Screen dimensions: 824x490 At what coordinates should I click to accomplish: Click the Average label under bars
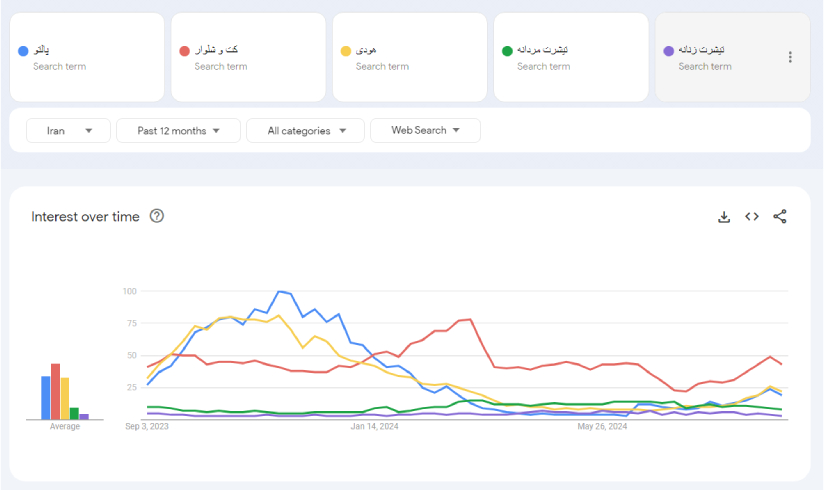(x=65, y=426)
